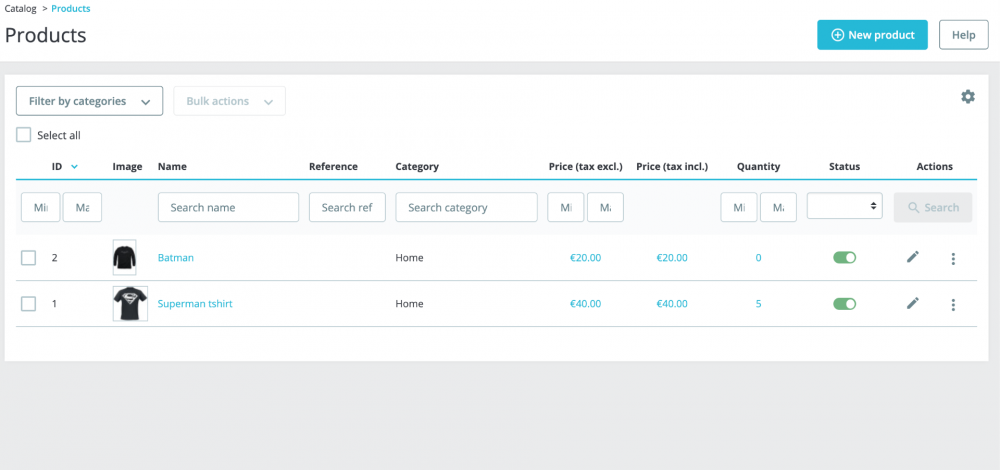This screenshot has width=1000, height=470.
Task: Click the edit pencil for Batman
Action: (x=912, y=258)
